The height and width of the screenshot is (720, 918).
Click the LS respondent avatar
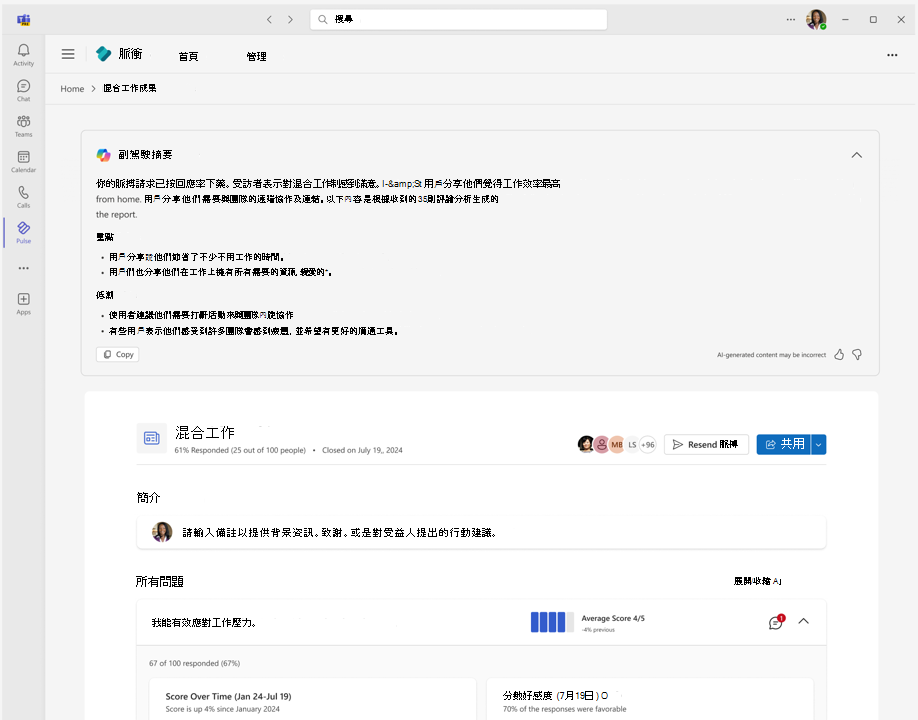pos(632,445)
